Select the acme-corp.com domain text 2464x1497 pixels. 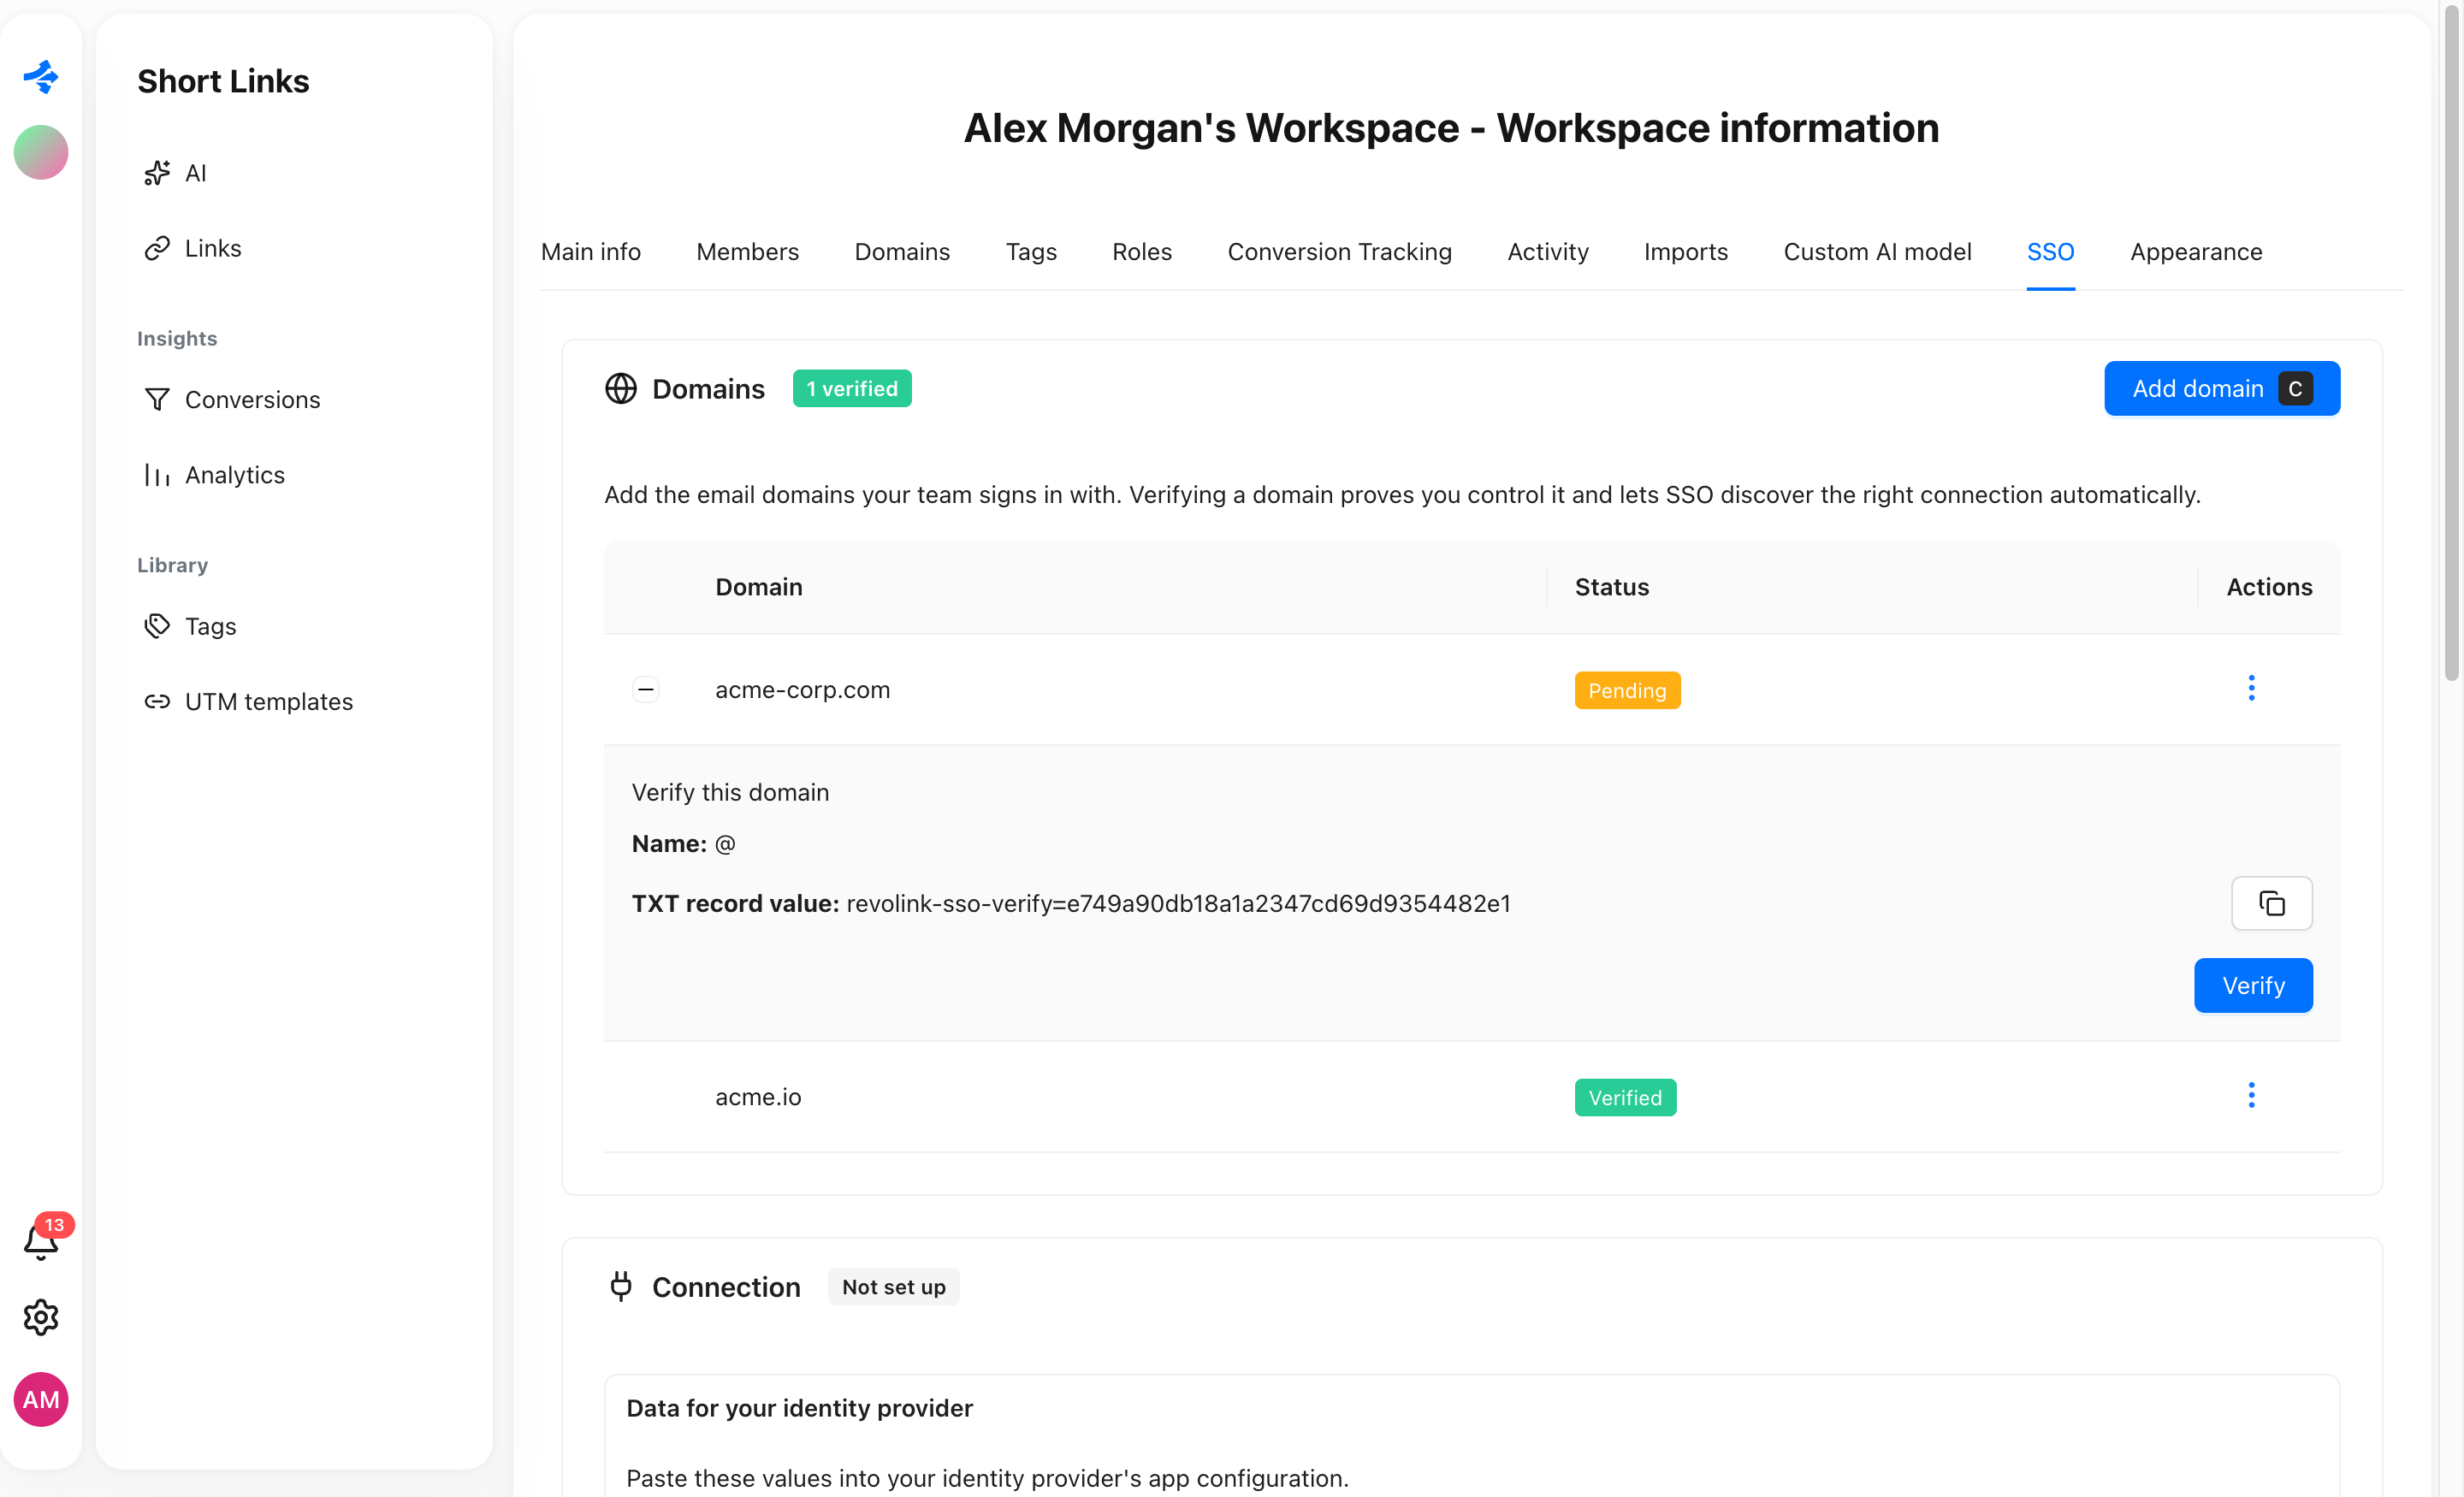[x=802, y=689]
